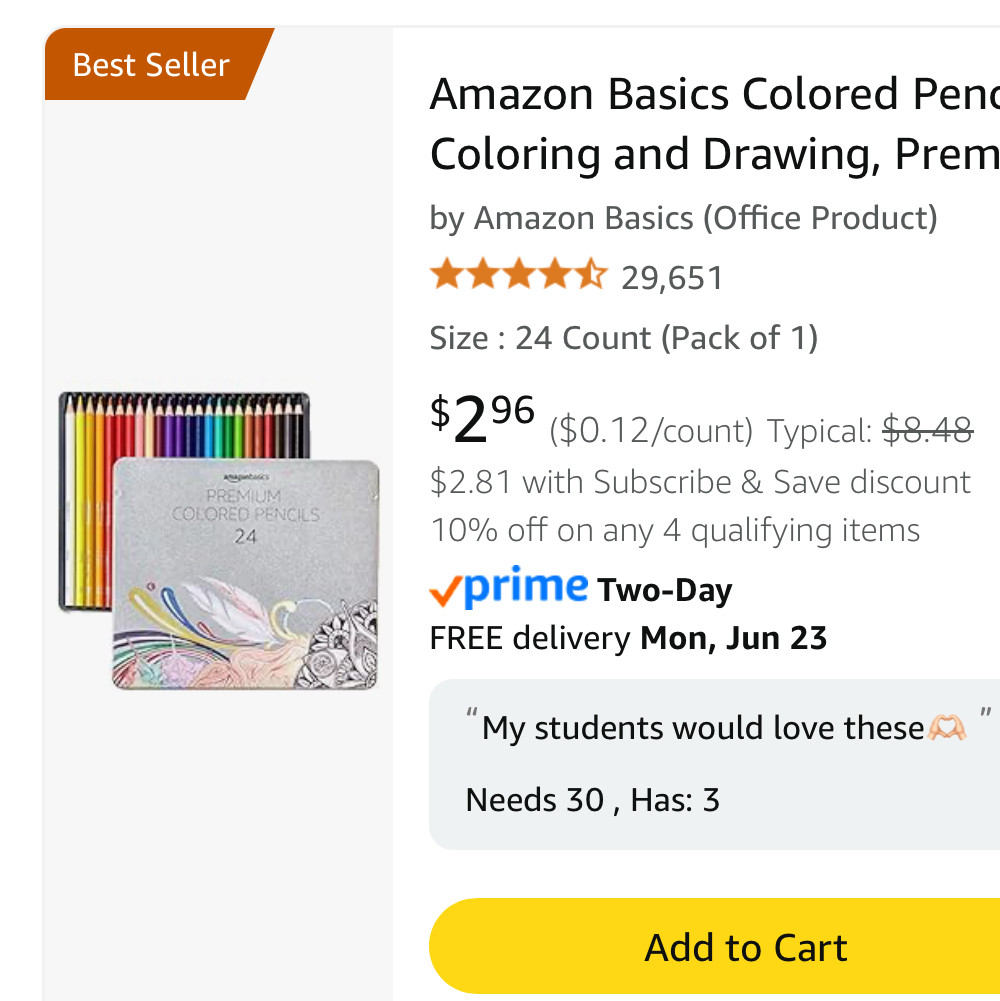This screenshot has height=1001, width=1000.
Task: Open the Amazon Basics Colored Pencils title
Action: tap(715, 124)
